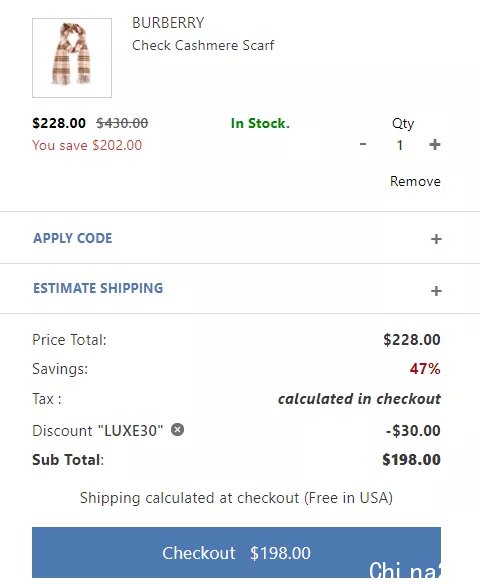Remove the LUXE30 discount code
The height and width of the screenshot is (584, 480).
click(x=177, y=429)
